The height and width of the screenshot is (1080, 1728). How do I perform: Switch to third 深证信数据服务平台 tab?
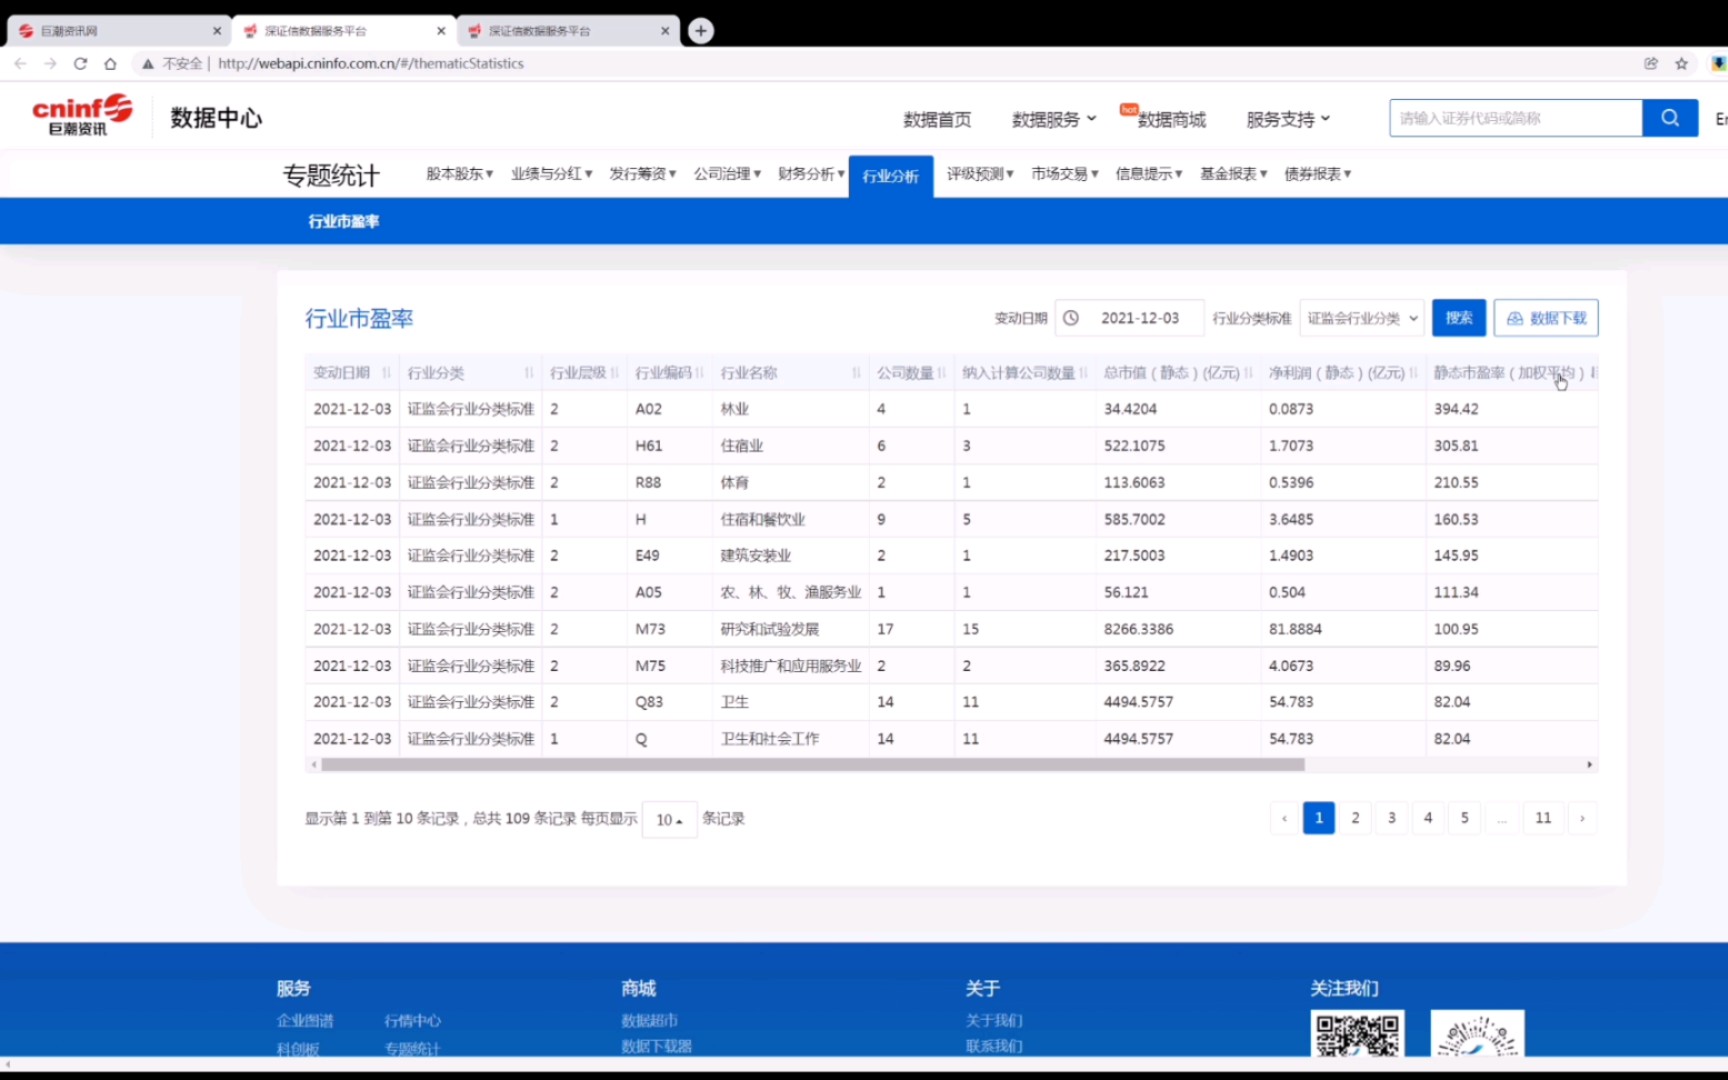tap(568, 31)
